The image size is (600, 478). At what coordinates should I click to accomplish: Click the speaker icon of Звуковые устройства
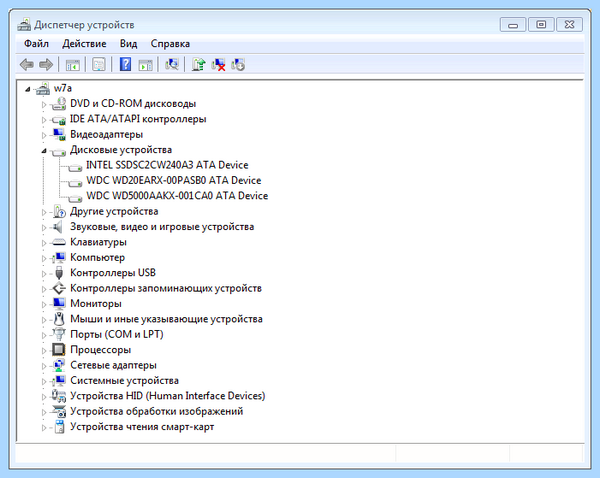tap(58, 227)
